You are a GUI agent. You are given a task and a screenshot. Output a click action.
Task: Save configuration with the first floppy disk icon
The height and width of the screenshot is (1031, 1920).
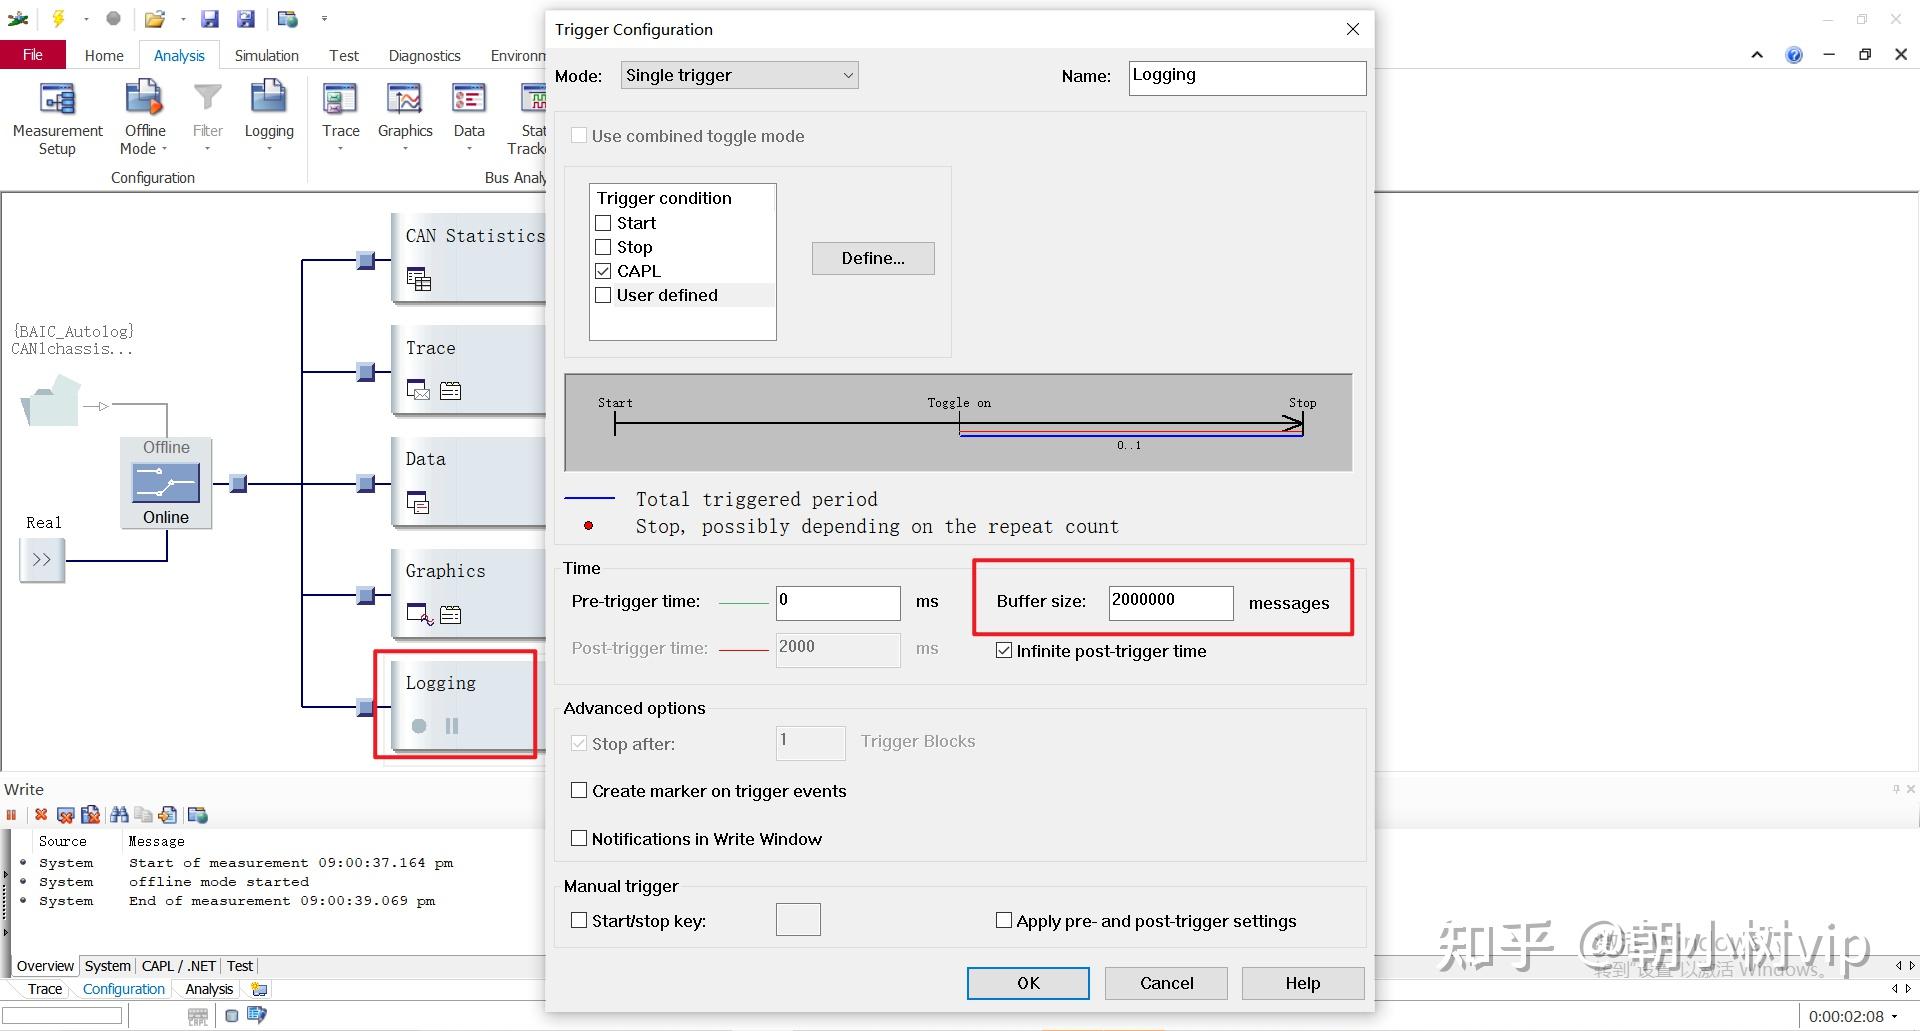209,18
